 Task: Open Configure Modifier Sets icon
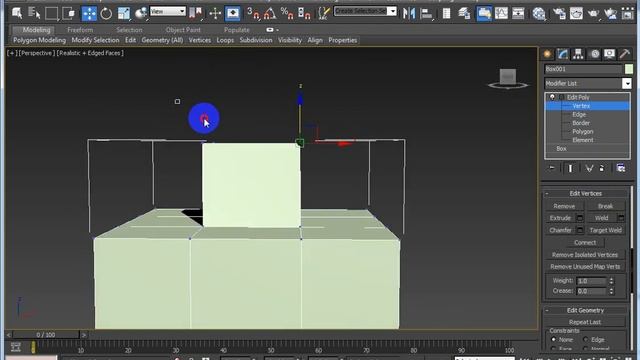[621, 168]
